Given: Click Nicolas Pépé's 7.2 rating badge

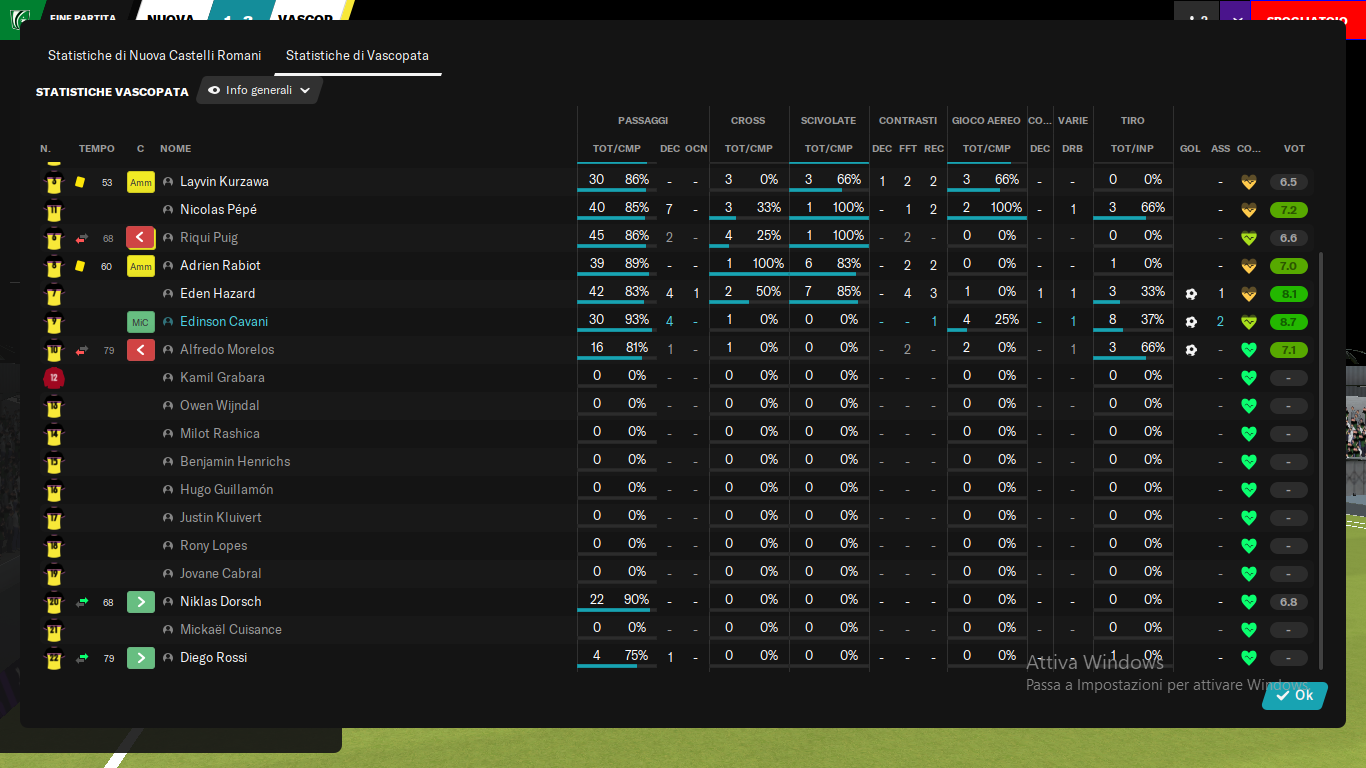Looking at the screenshot, I should 1288,210.
